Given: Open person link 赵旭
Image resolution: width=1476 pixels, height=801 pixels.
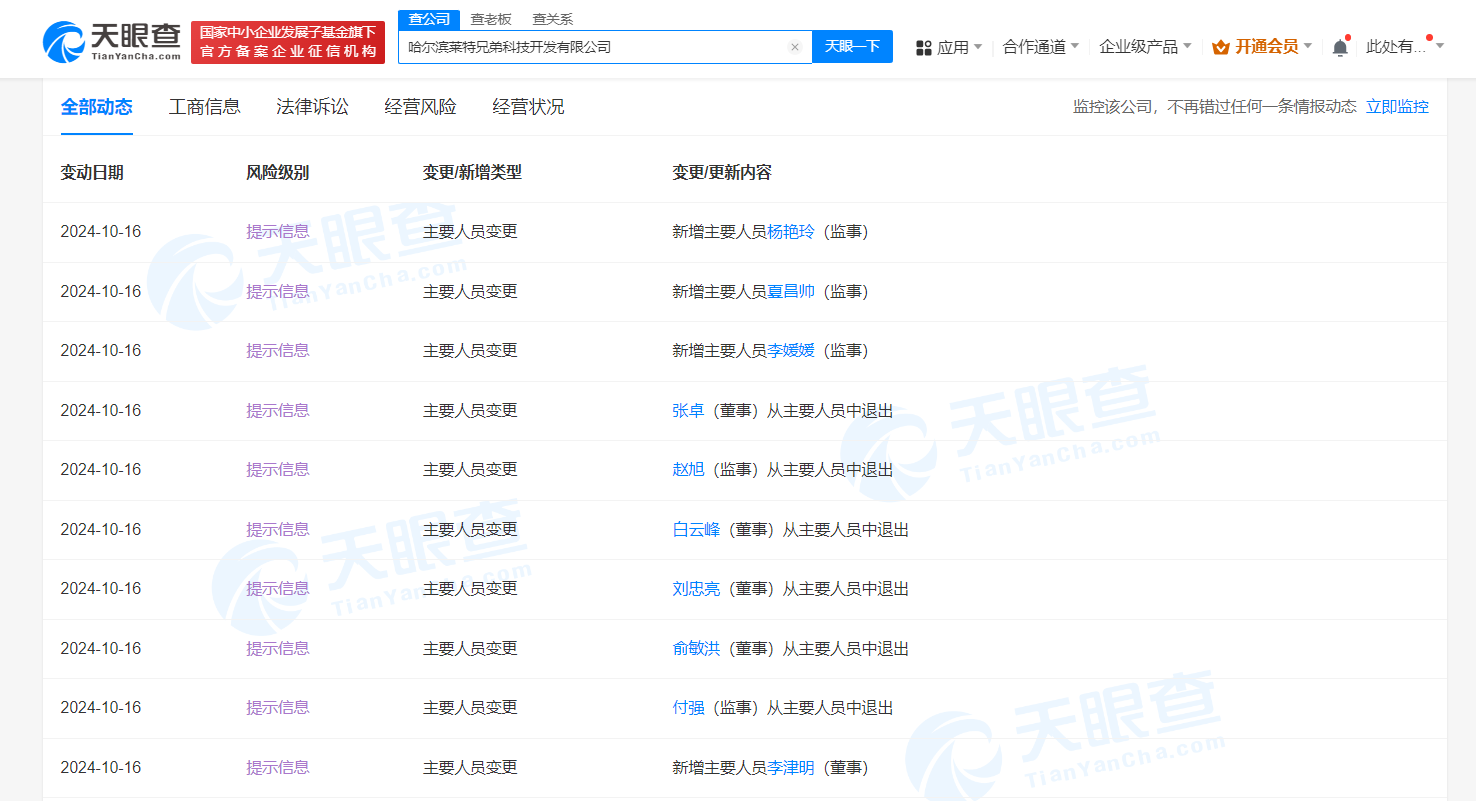Looking at the screenshot, I should click(x=689, y=470).
